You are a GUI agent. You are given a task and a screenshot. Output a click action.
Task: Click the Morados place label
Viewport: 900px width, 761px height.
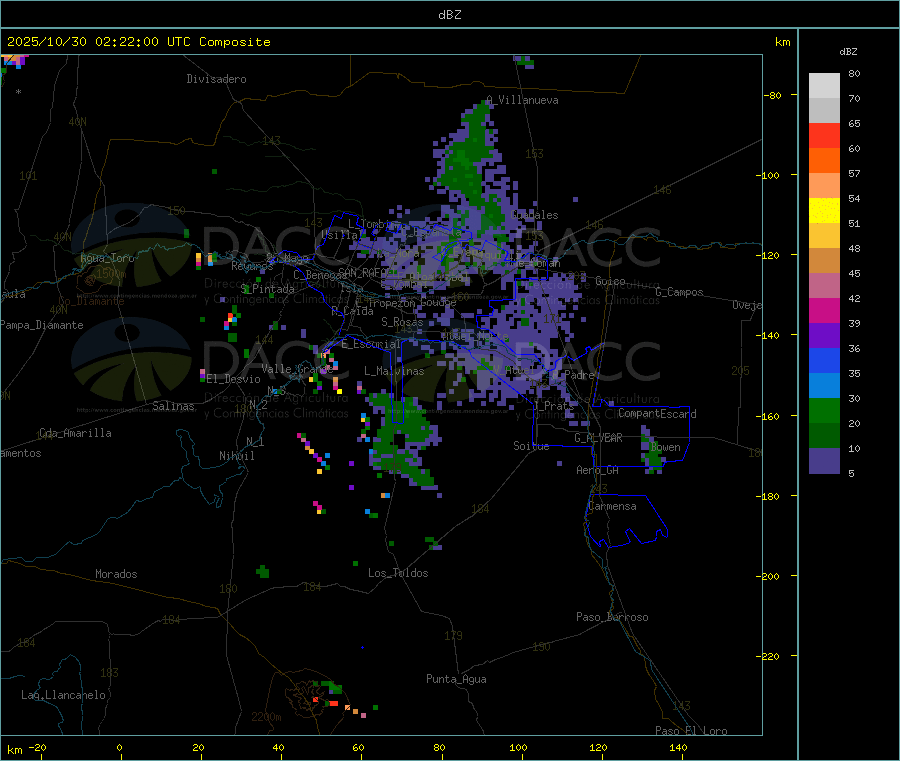(x=116, y=574)
